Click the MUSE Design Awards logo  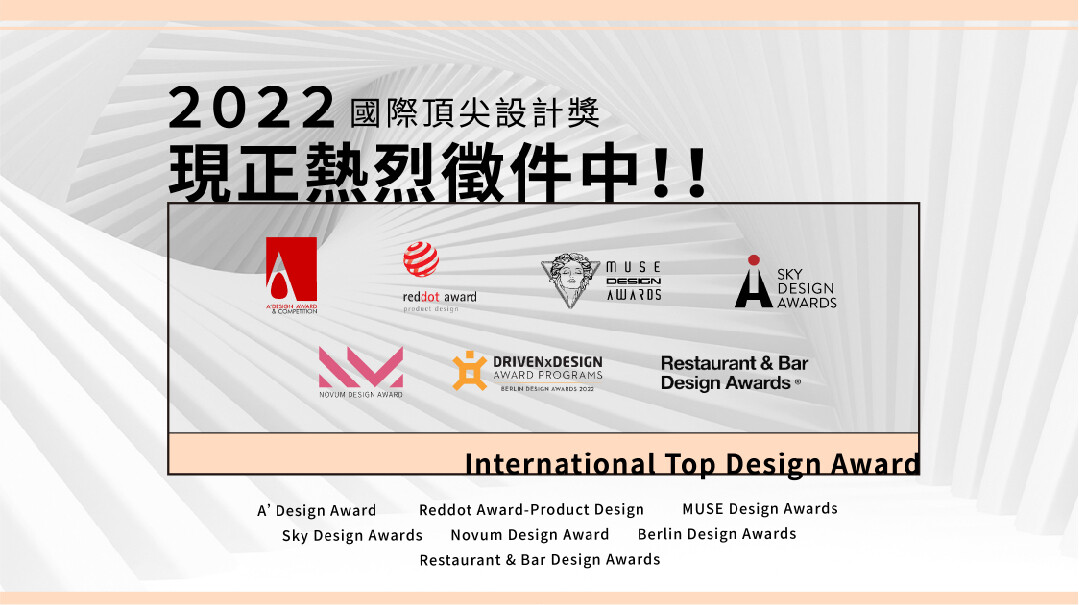[601, 281]
